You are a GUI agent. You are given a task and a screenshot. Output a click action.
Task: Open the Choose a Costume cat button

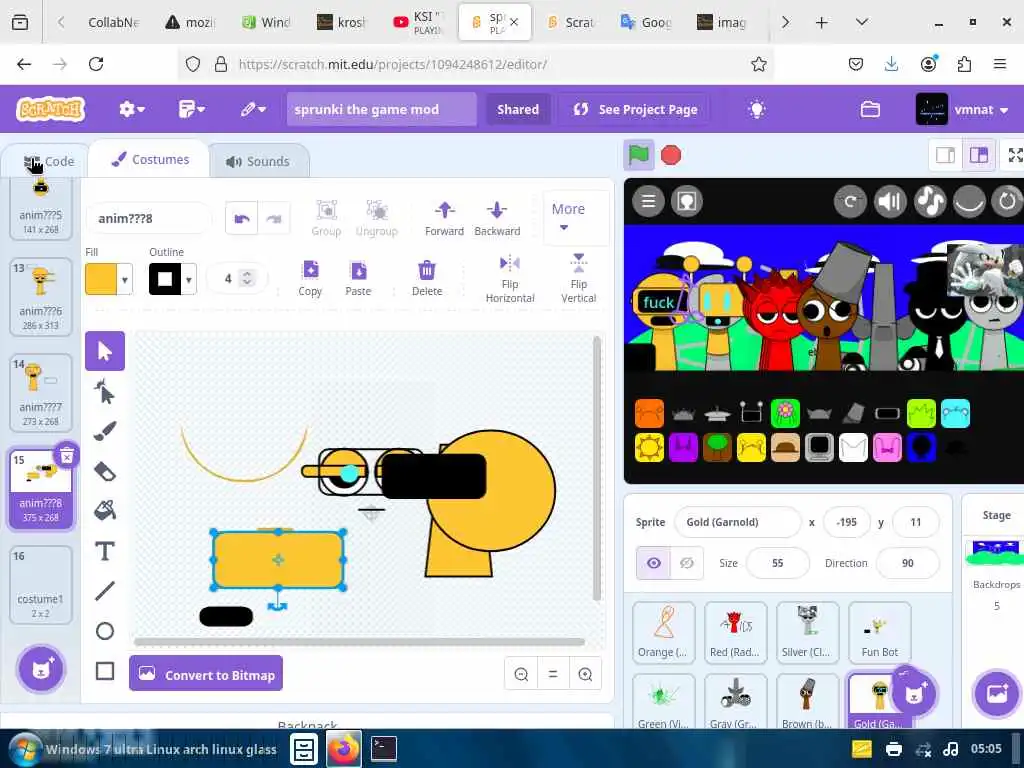click(x=41, y=668)
